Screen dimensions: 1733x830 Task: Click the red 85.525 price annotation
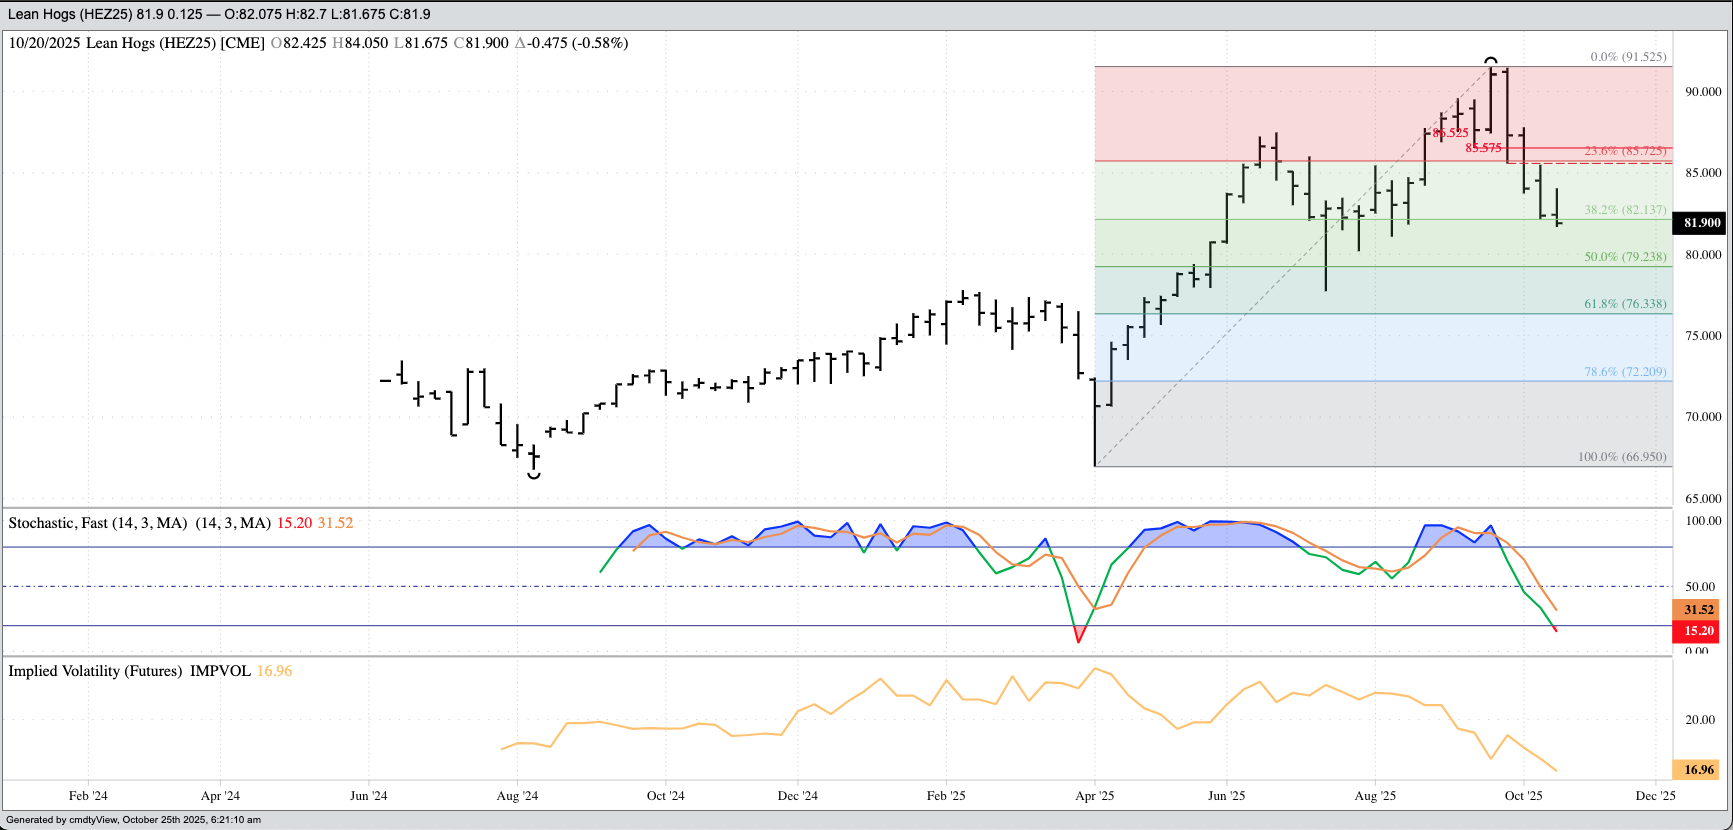[1450, 133]
